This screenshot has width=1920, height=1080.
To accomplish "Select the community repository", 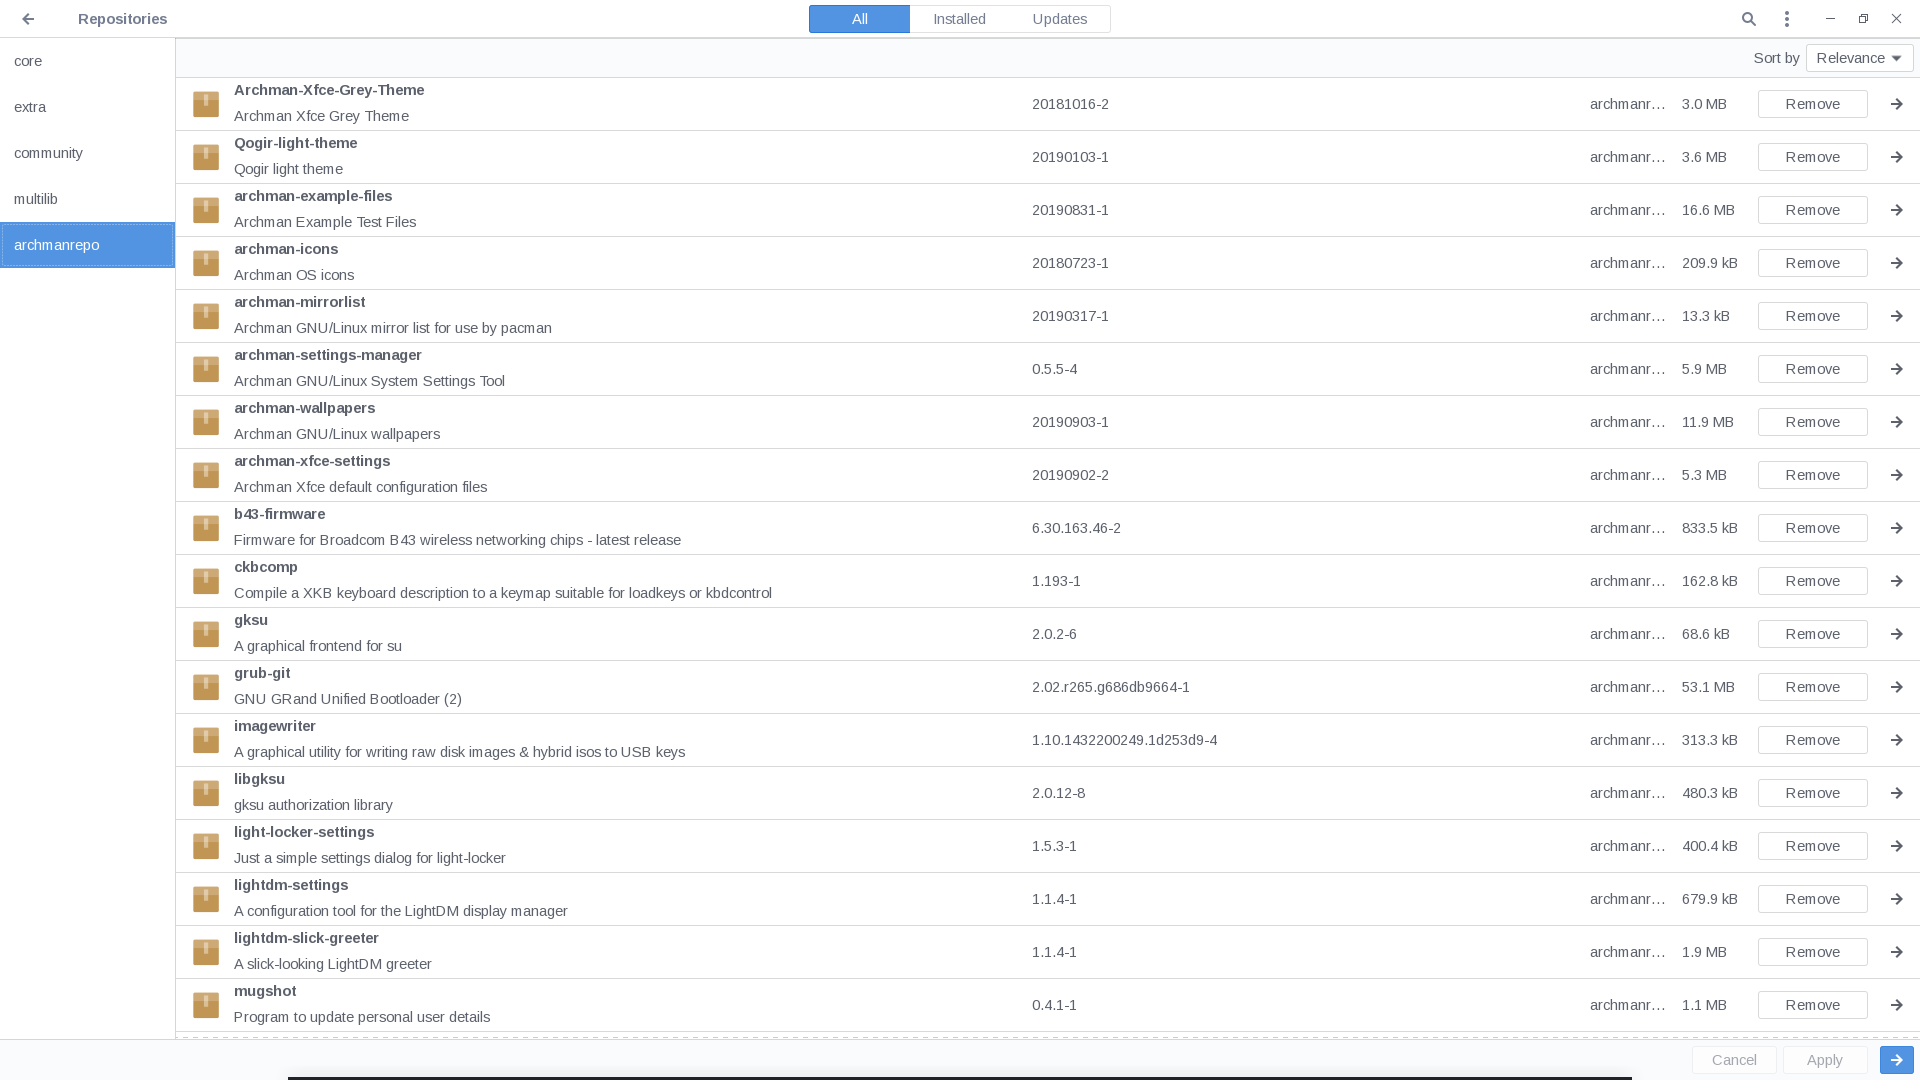I will 87,153.
